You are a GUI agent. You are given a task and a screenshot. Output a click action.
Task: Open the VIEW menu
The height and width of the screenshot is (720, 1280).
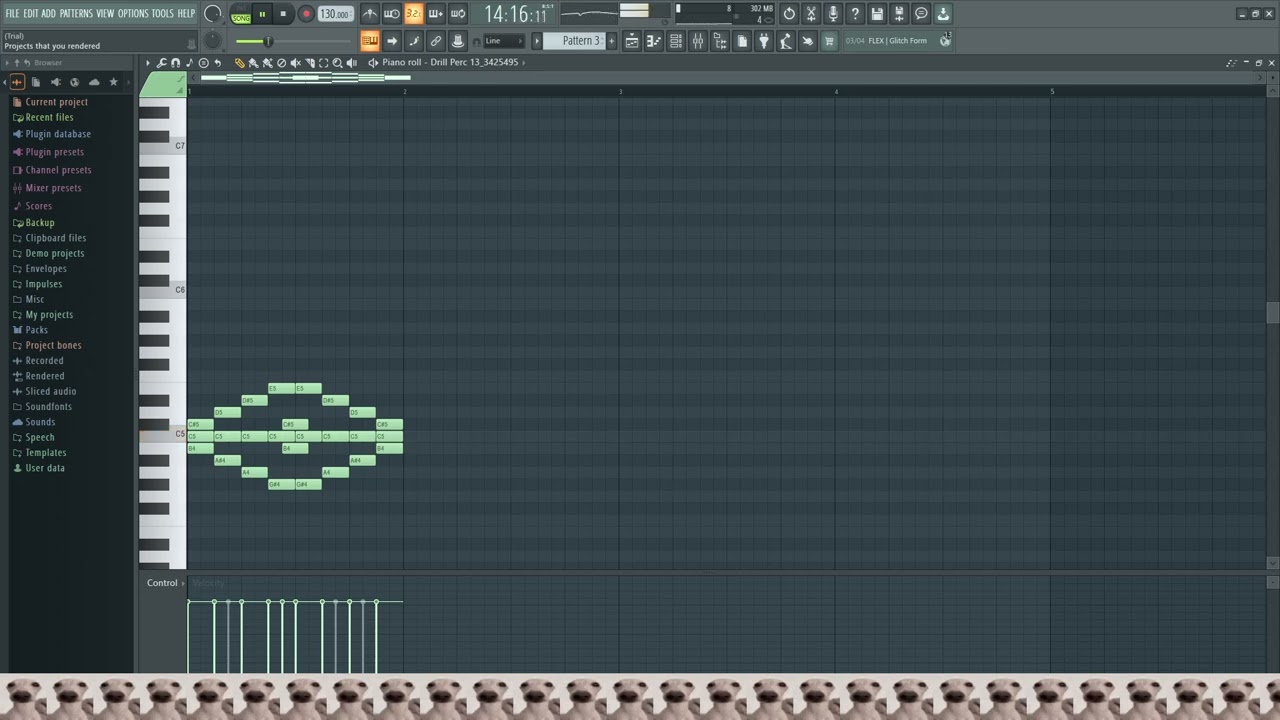pyautogui.click(x=105, y=13)
